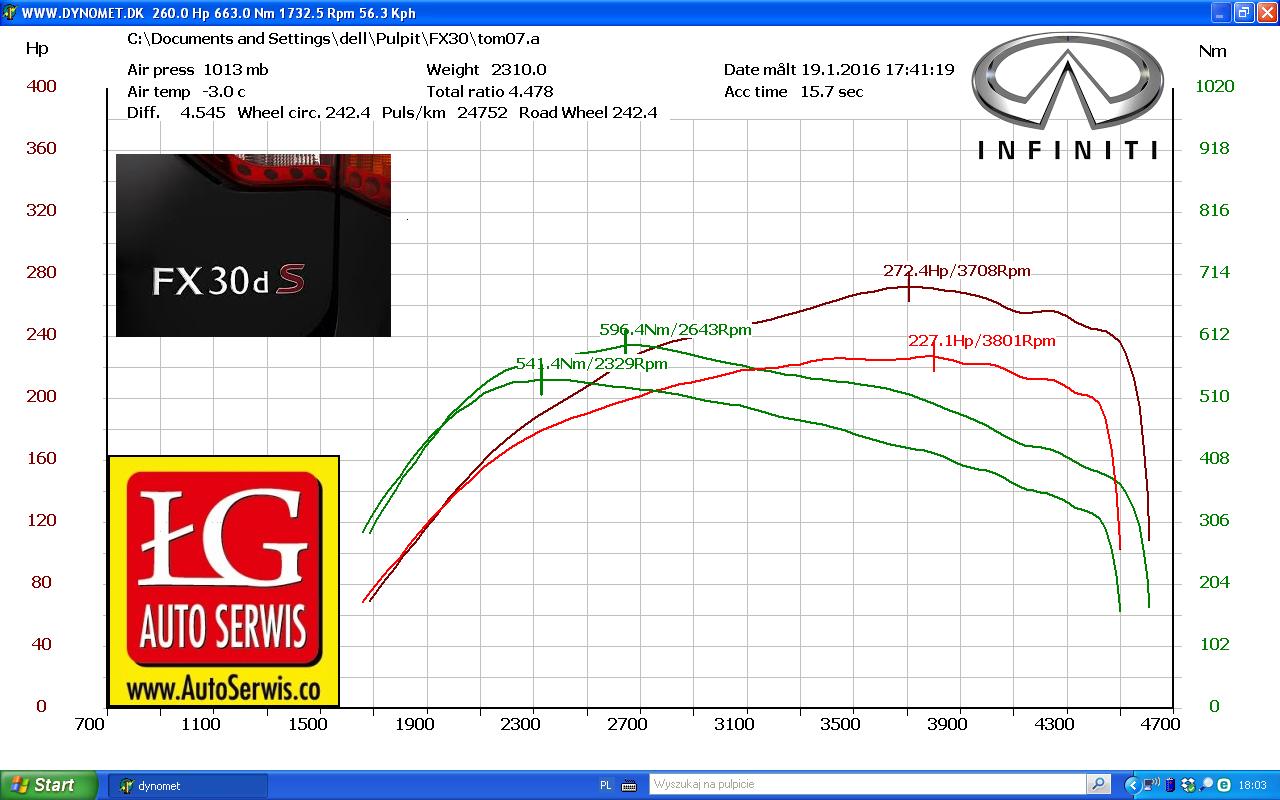Click the 'Acc time 15.7 sec' value
Screen dimensions: 1280x800
[794, 92]
